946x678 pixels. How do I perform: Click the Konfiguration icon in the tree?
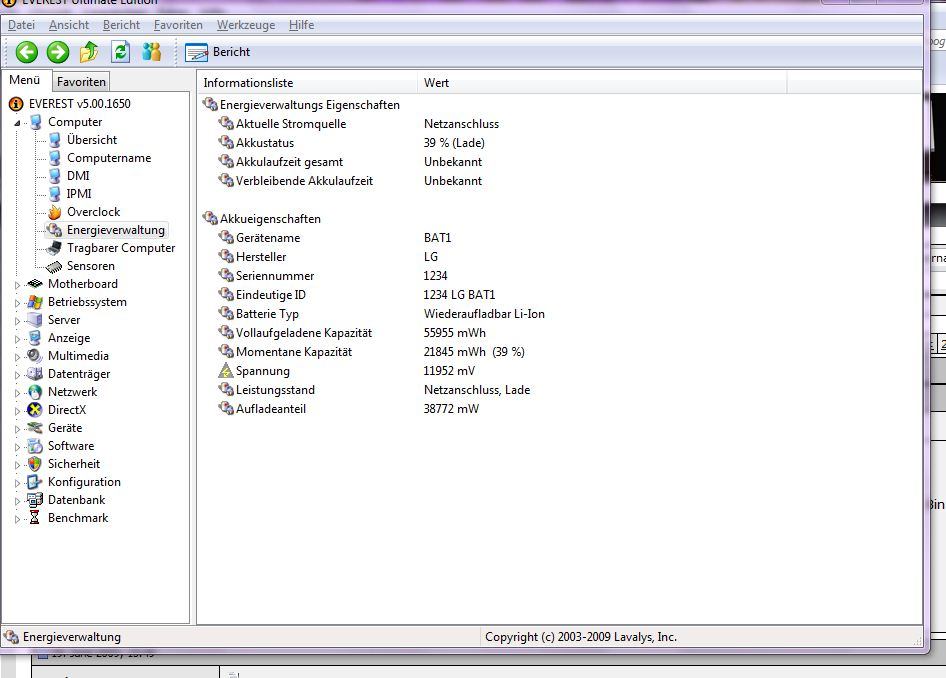pyautogui.click(x=35, y=482)
